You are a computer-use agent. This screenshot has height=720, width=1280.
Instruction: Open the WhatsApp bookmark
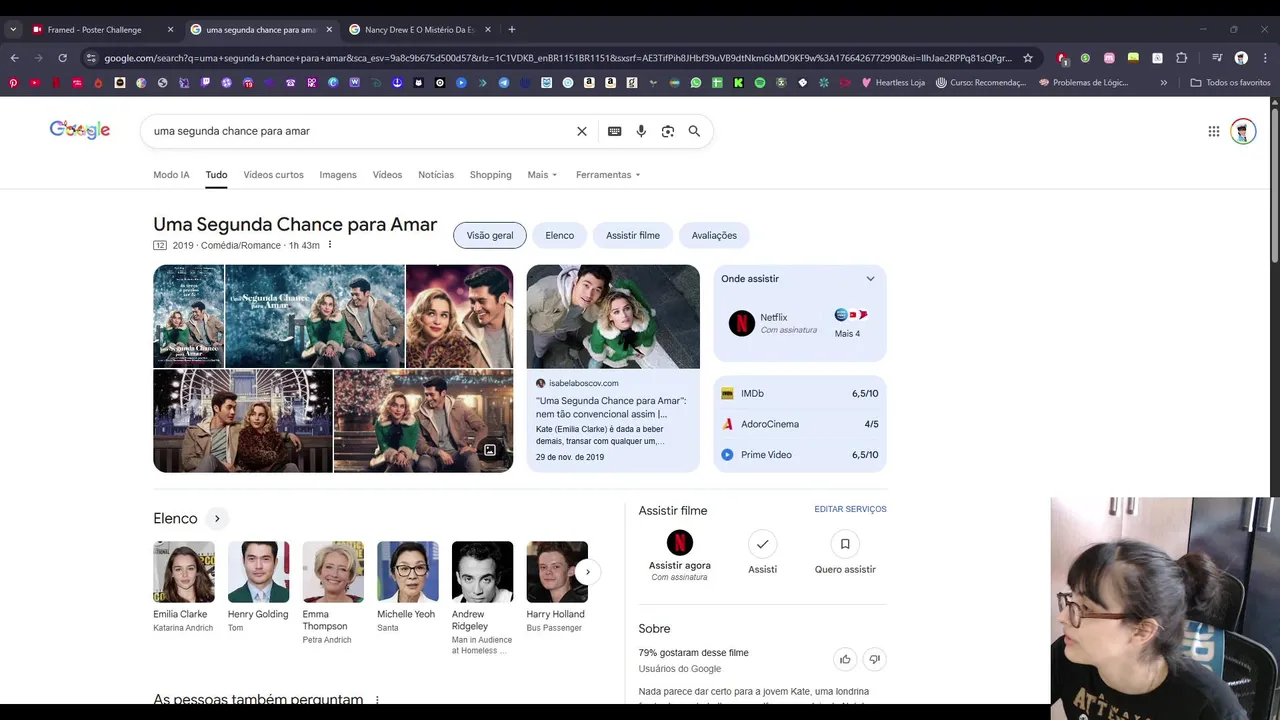(x=696, y=83)
